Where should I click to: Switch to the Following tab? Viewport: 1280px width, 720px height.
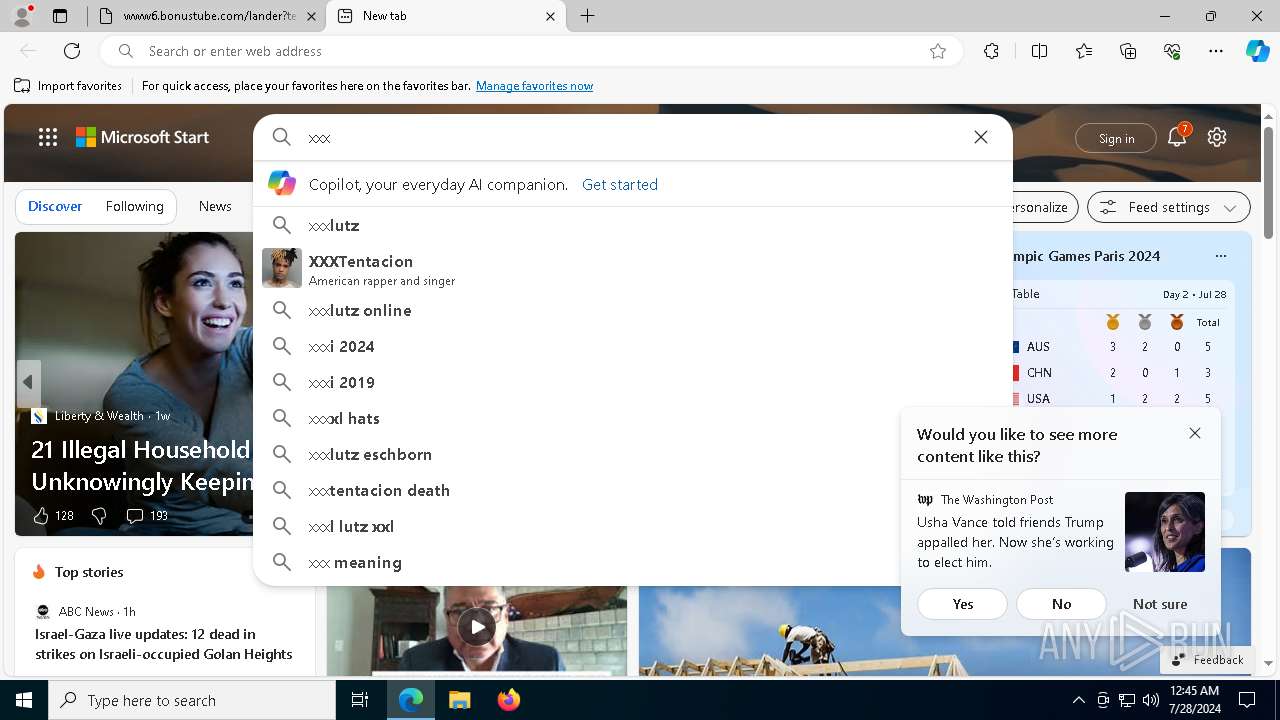point(134,206)
